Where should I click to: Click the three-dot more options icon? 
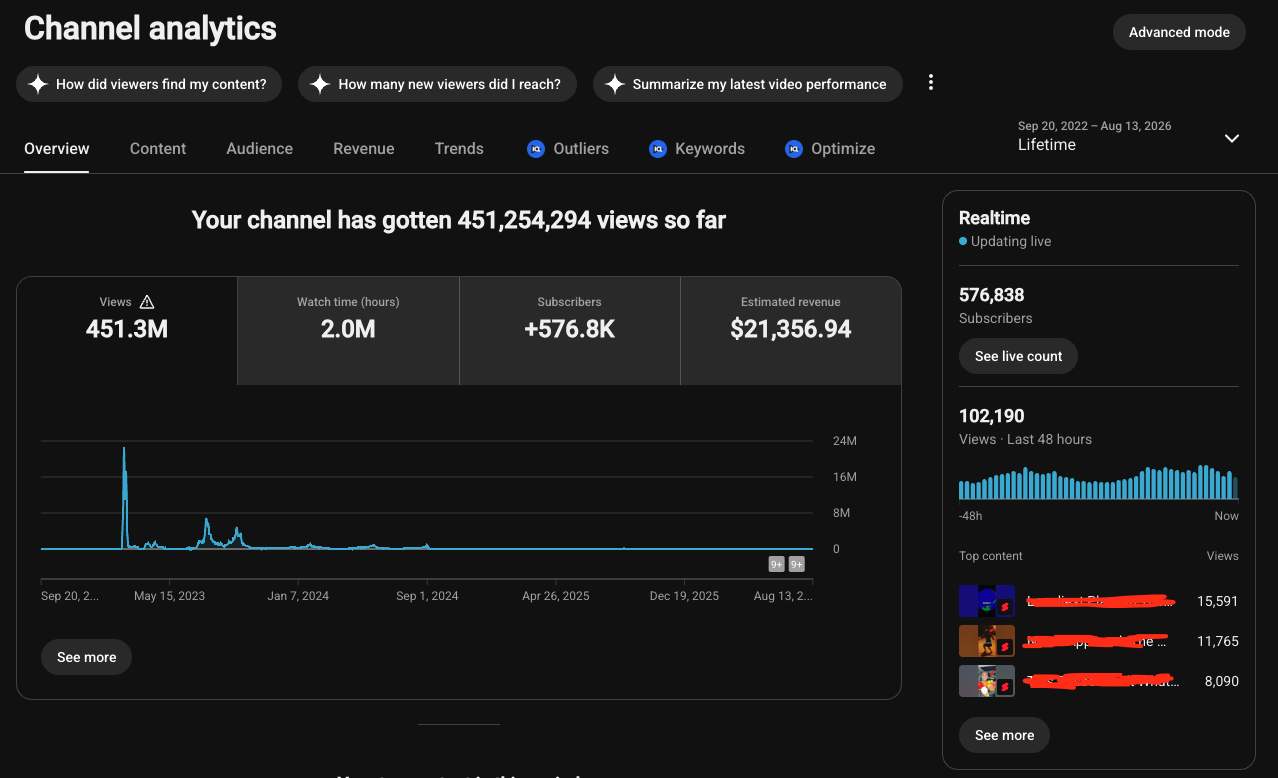931,83
